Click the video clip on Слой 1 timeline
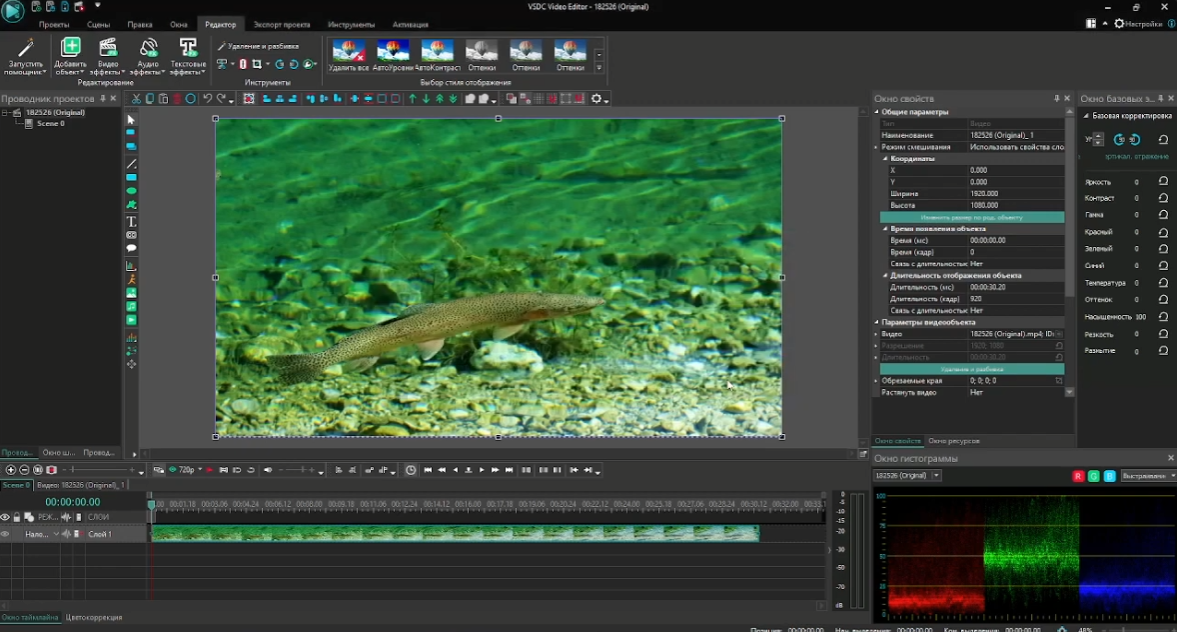The height and width of the screenshot is (632, 1177). (x=455, y=534)
